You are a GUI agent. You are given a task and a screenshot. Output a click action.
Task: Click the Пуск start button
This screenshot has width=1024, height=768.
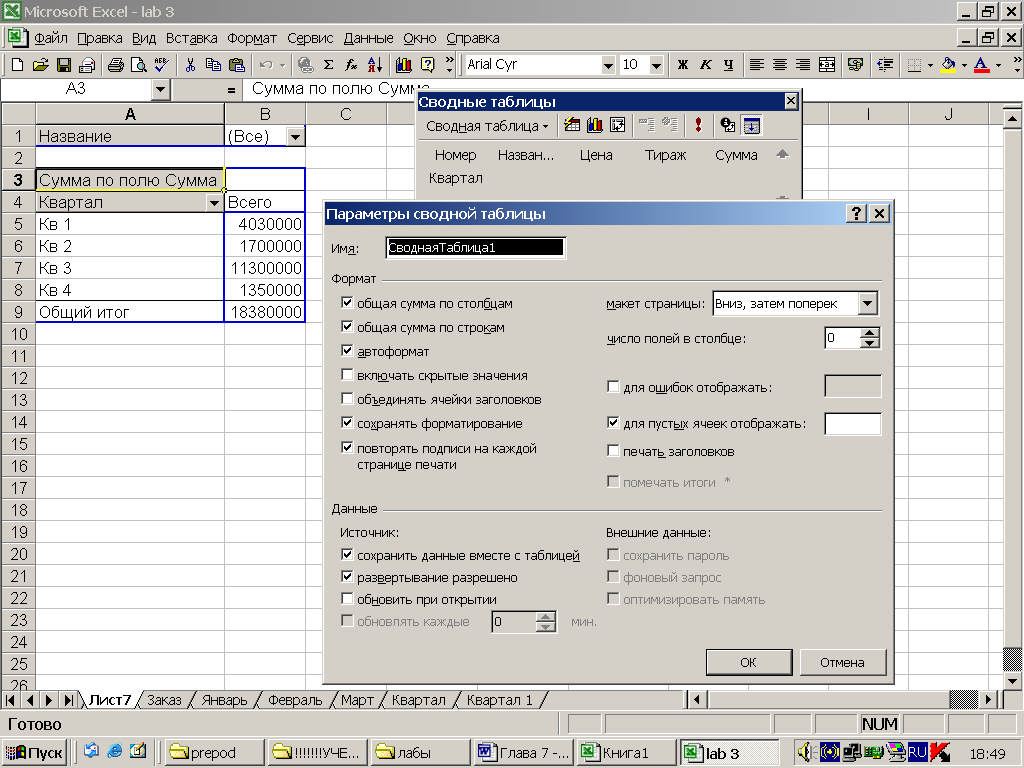click(x=34, y=753)
